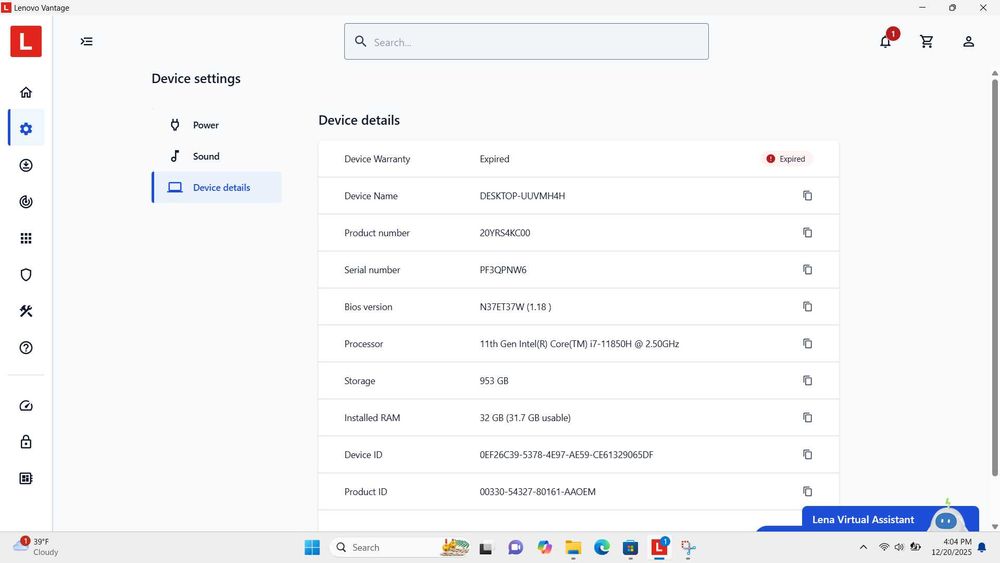Click product number 20YRS4KC00 text
The height and width of the screenshot is (563, 1000).
coord(504,233)
